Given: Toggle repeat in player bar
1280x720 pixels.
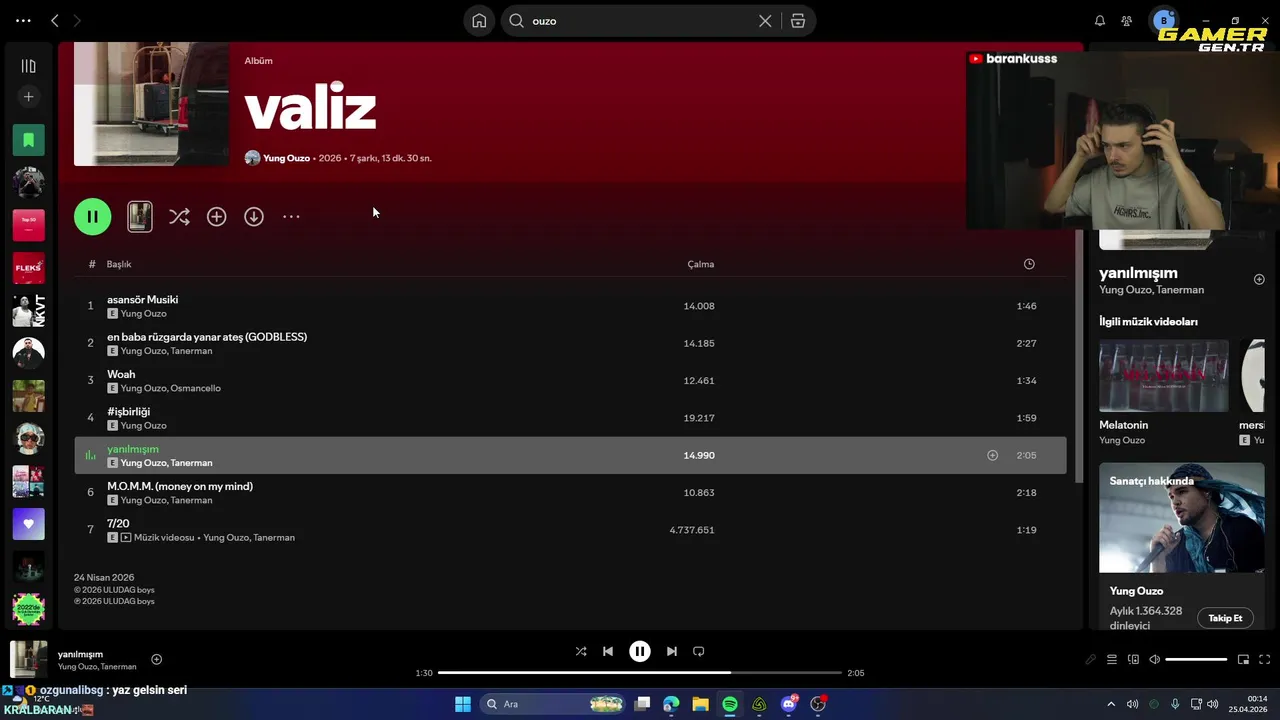Looking at the screenshot, I should click(699, 651).
